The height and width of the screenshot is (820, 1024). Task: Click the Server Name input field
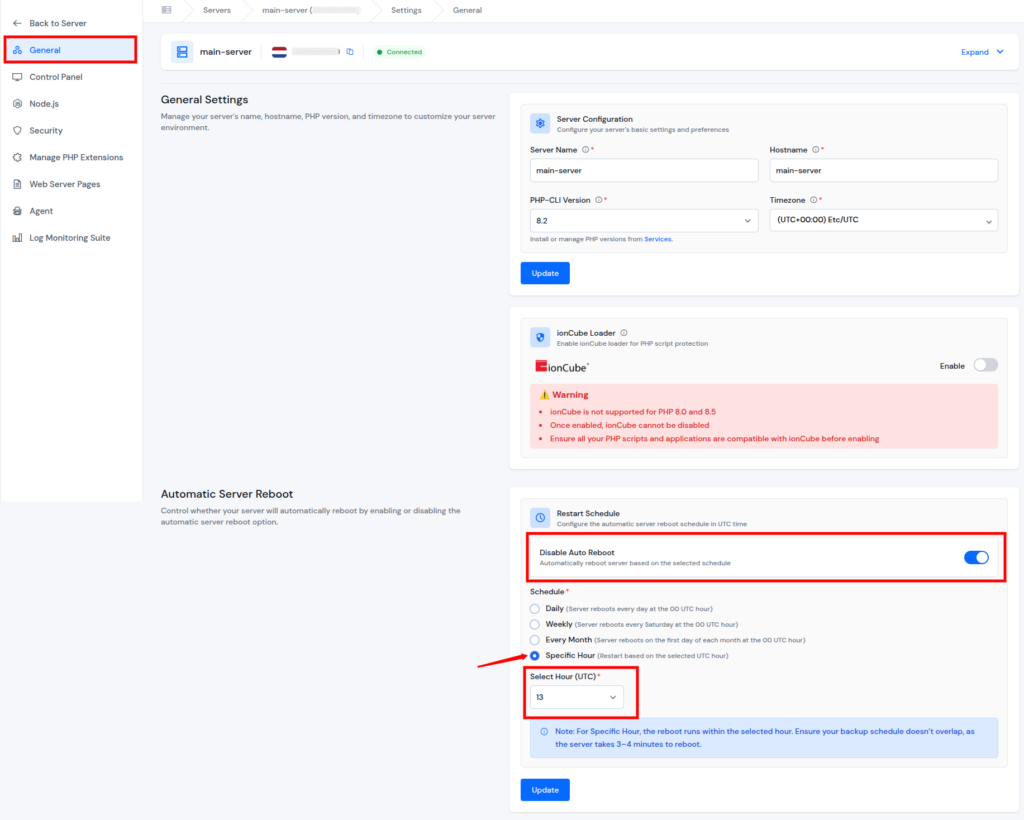pos(644,171)
